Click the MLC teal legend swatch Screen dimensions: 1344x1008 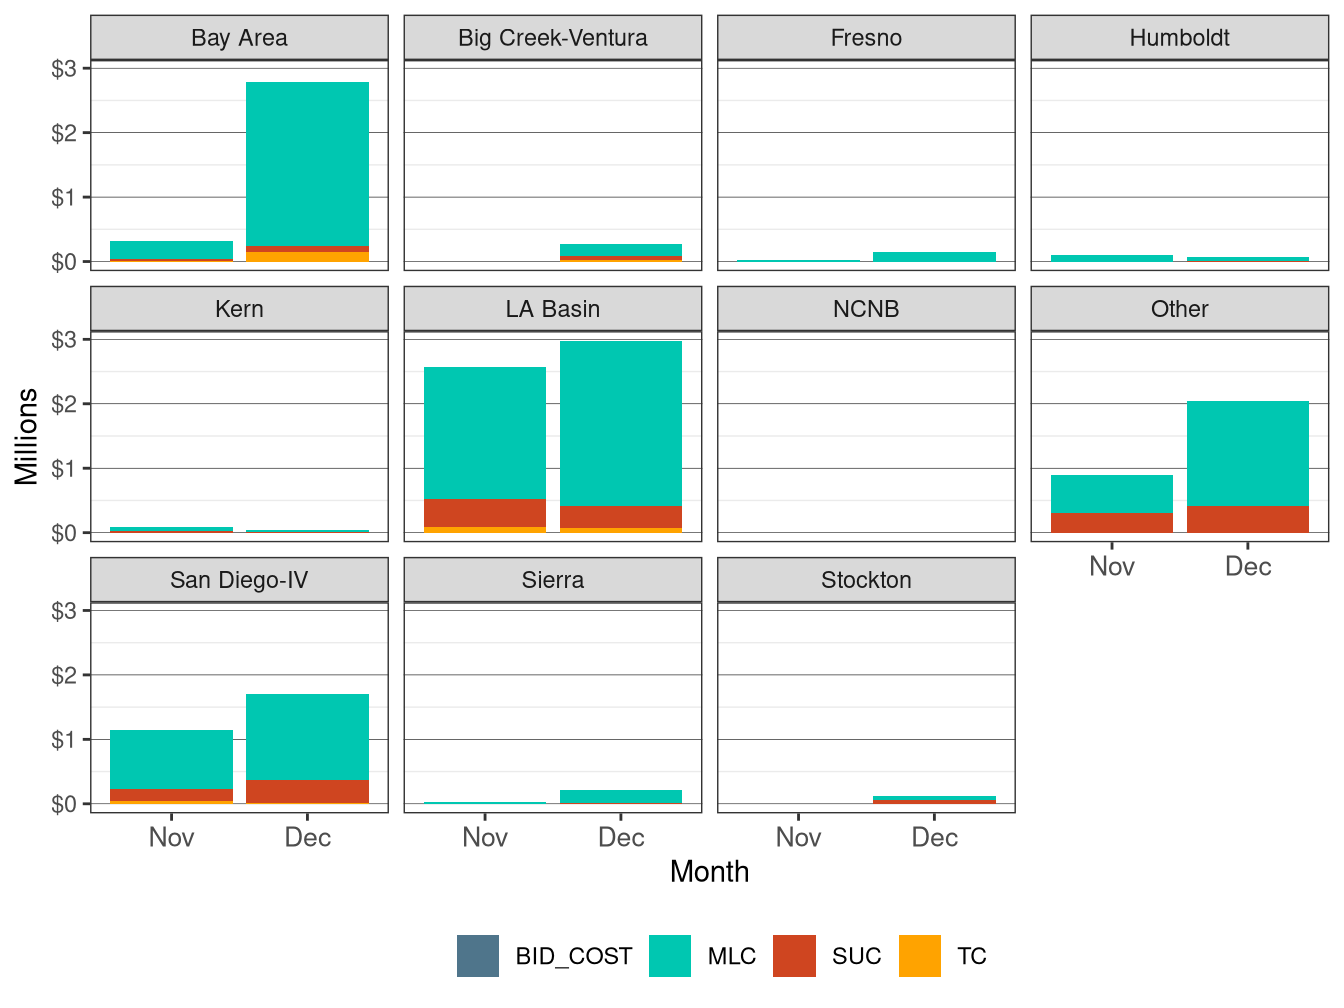pyautogui.click(x=671, y=956)
